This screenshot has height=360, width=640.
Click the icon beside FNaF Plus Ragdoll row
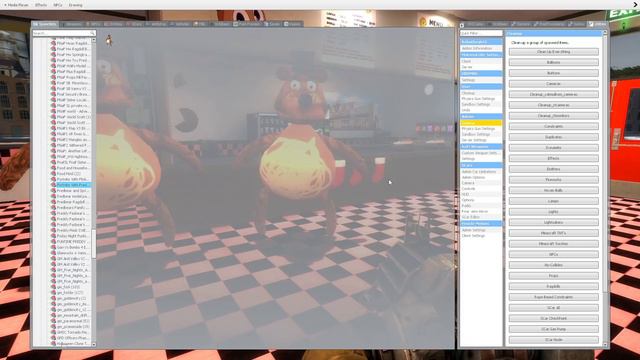point(53,71)
